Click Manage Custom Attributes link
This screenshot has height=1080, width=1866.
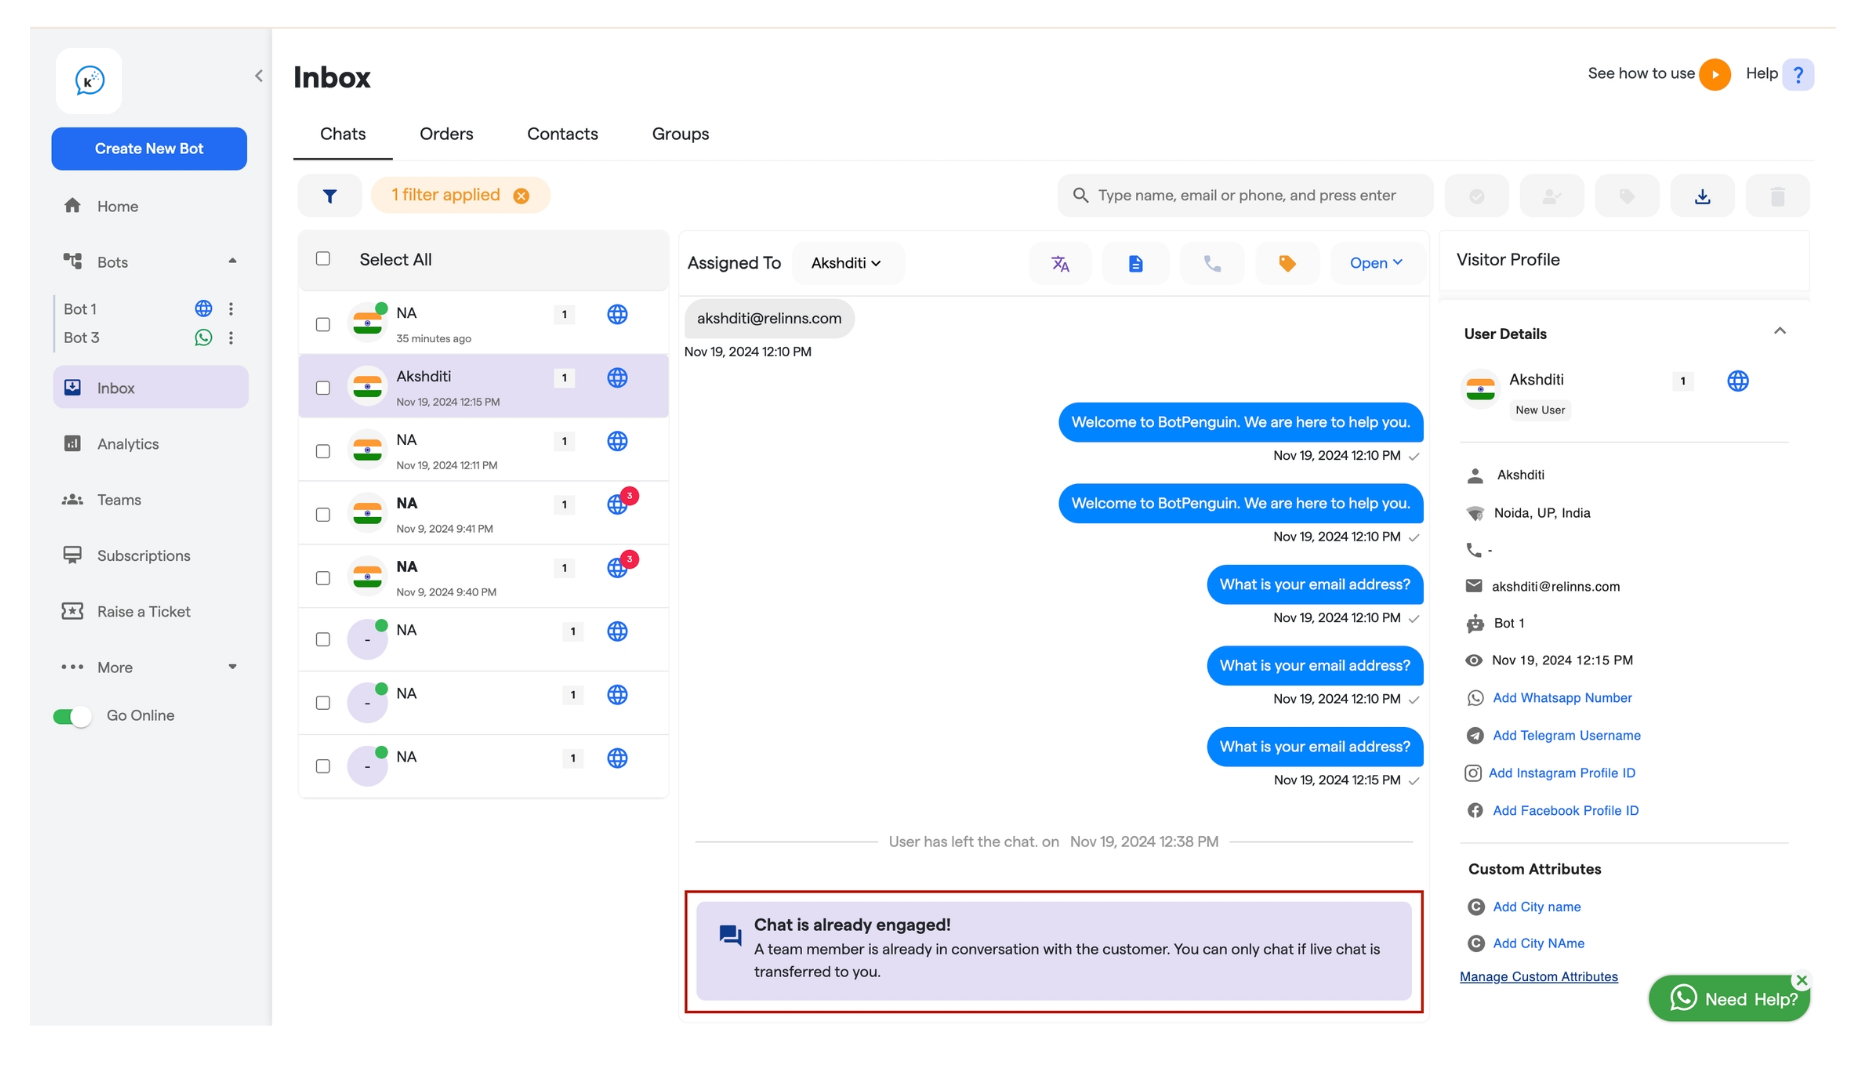click(1539, 977)
